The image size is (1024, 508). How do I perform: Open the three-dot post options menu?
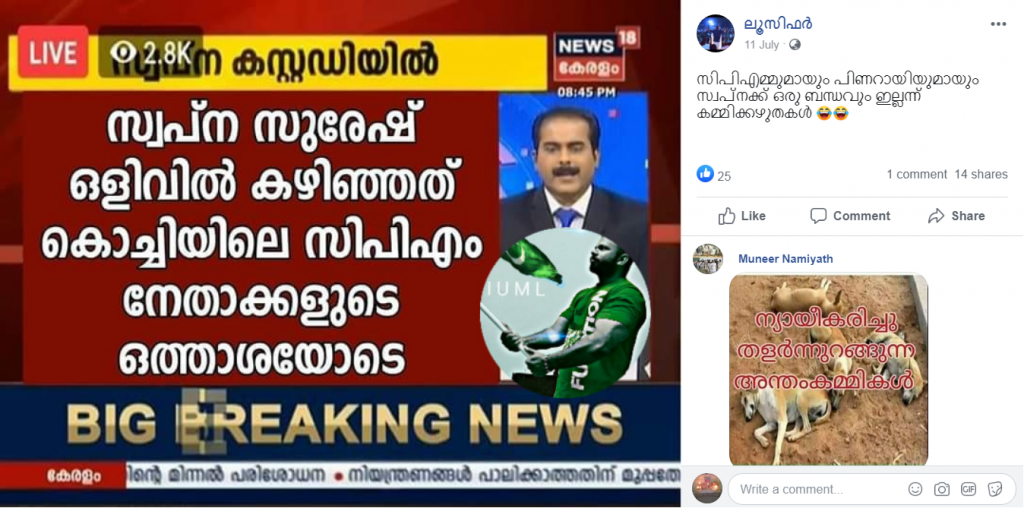[998, 25]
